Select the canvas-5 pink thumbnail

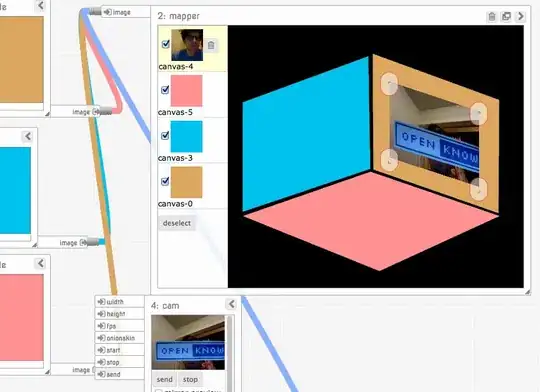pos(186,91)
